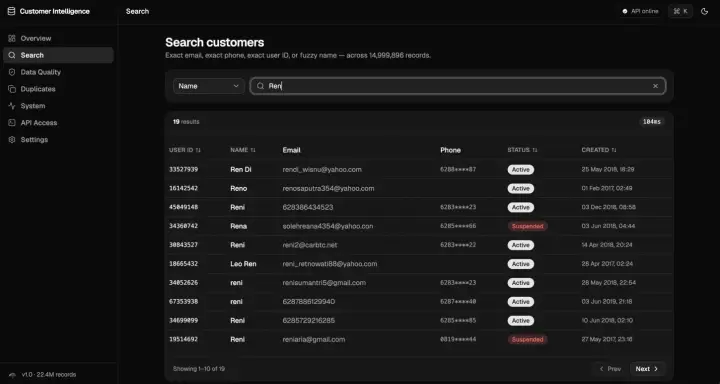Image resolution: width=720 pixels, height=384 pixels.
Task: Select user ID 67353938
Action: click(x=183, y=302)
